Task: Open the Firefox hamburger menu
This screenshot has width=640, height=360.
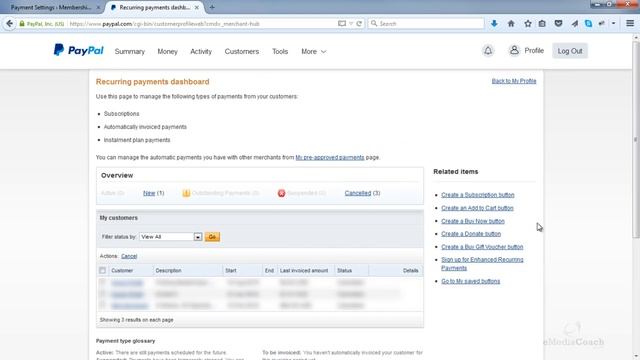Action: click(x=630, y=24)
